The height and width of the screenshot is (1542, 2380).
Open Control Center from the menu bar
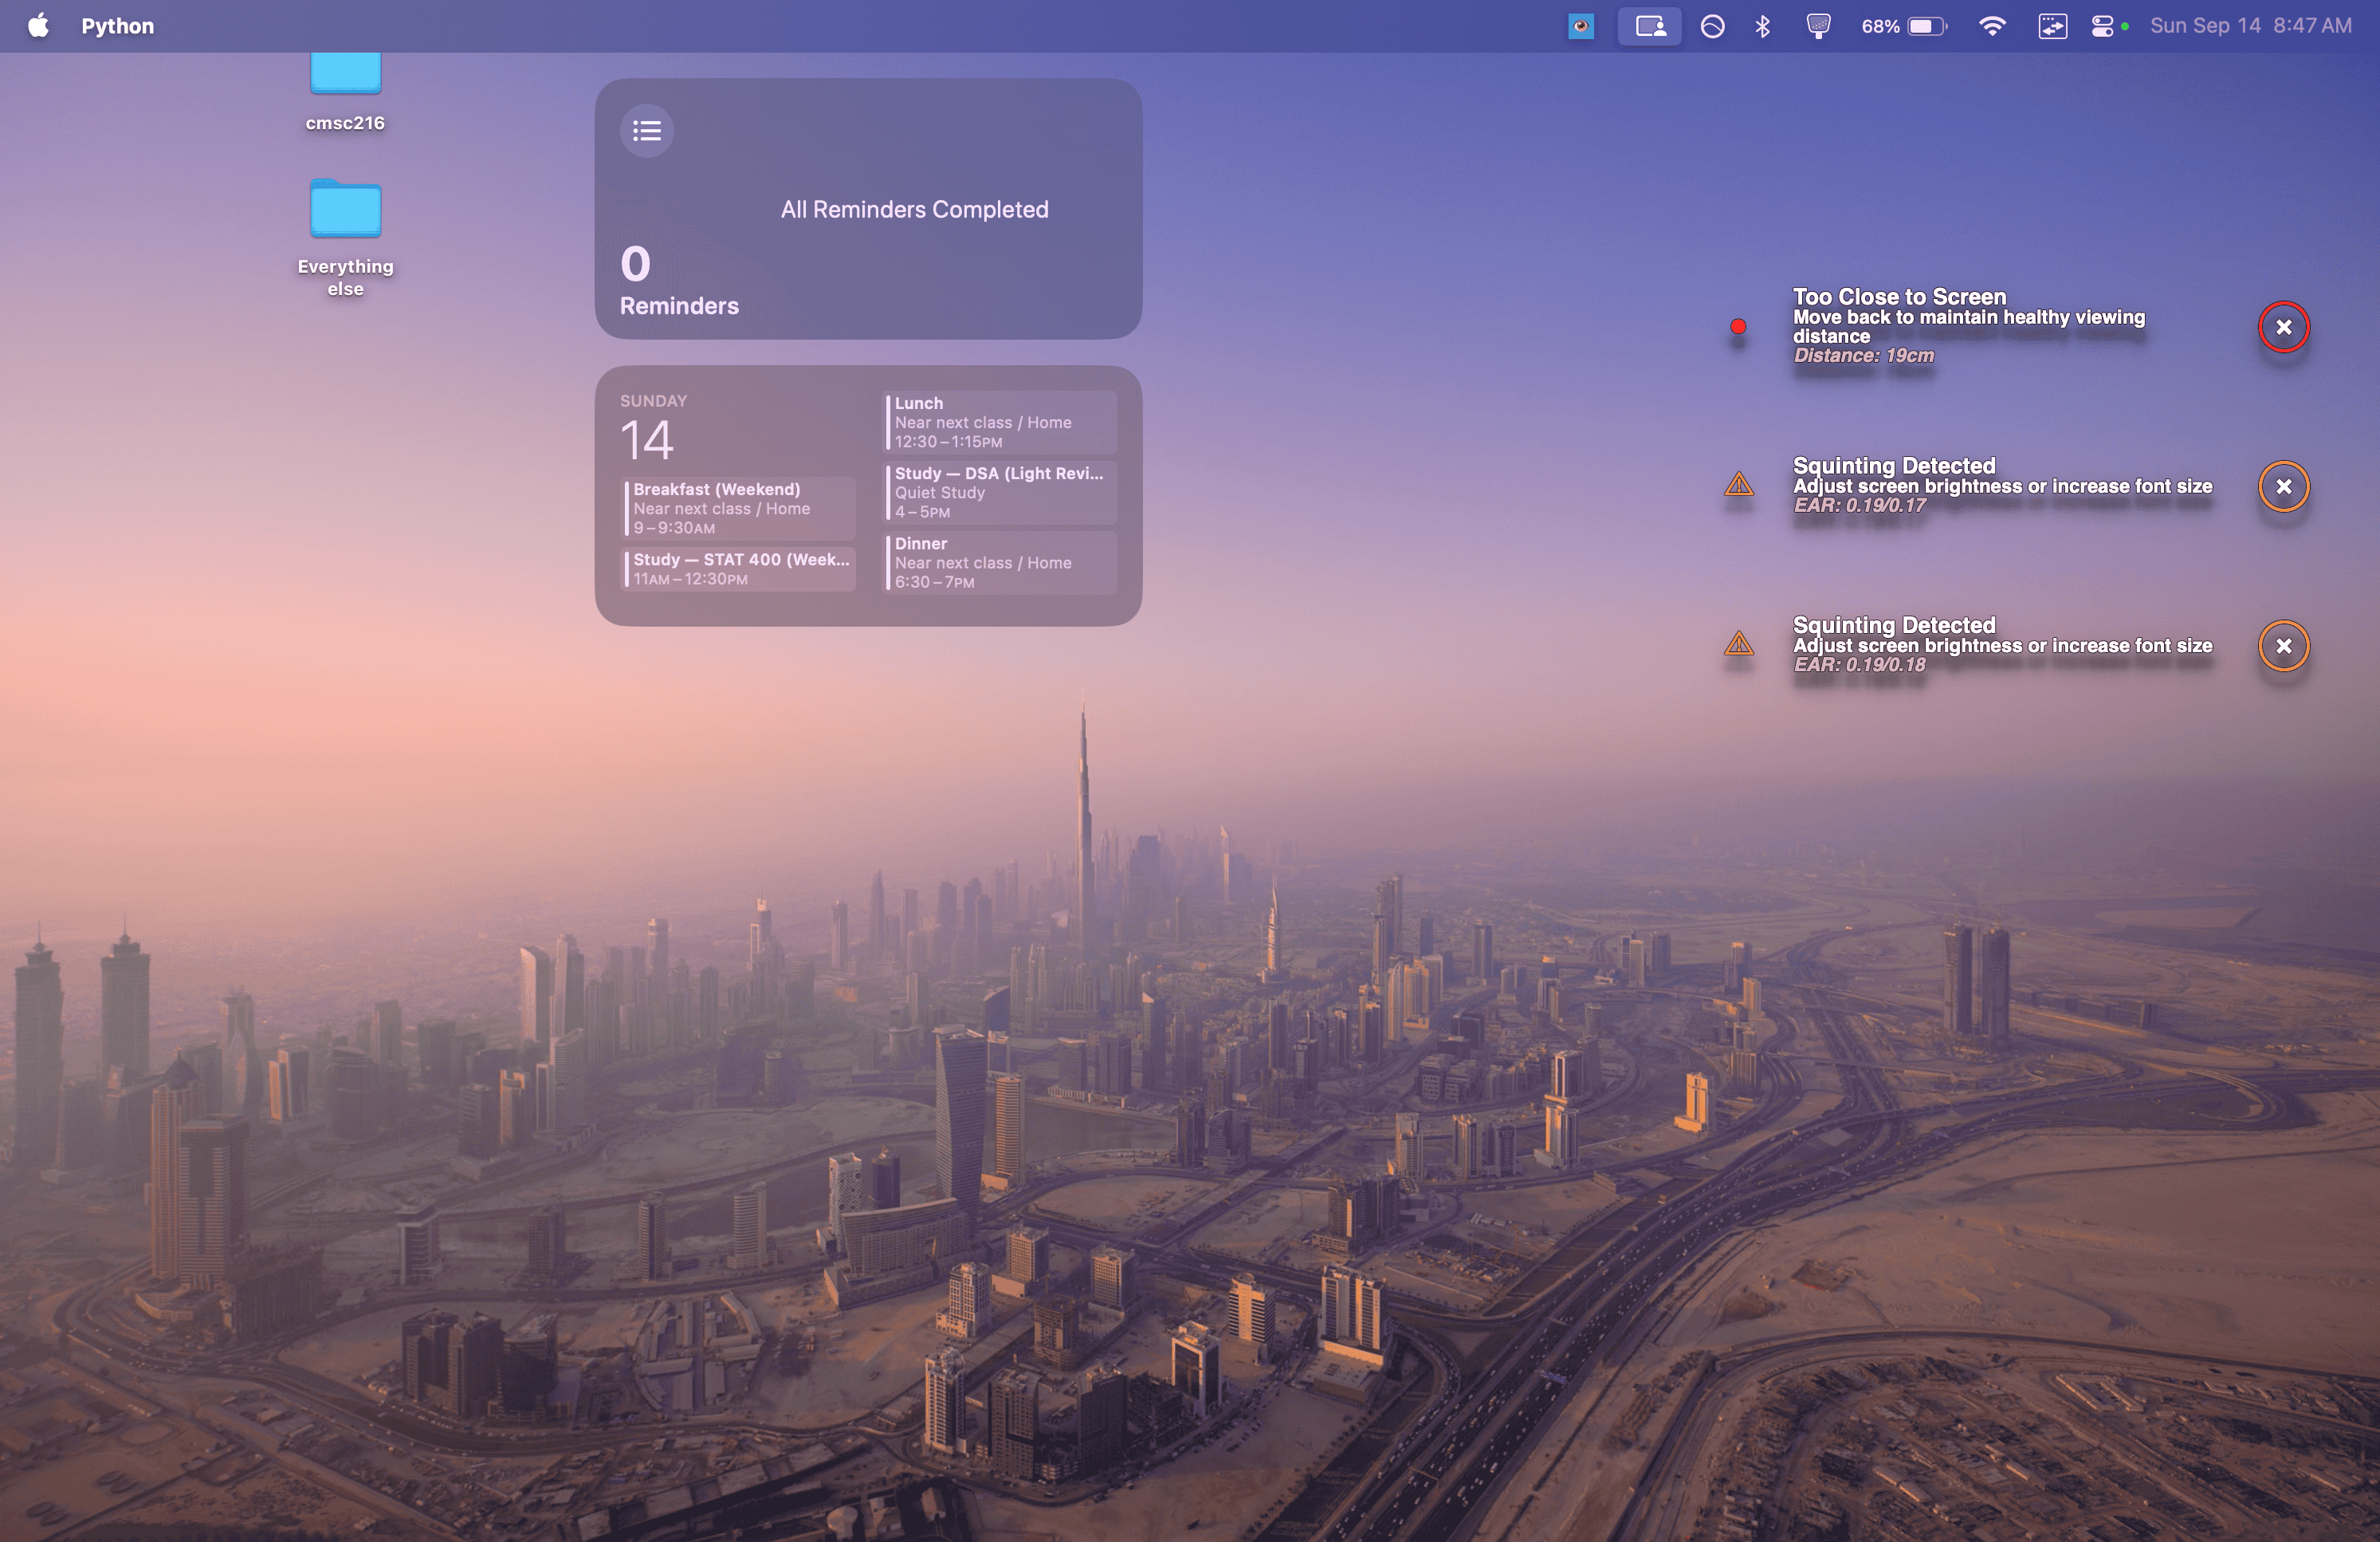pyautogui.click(x=2102, y=26)
